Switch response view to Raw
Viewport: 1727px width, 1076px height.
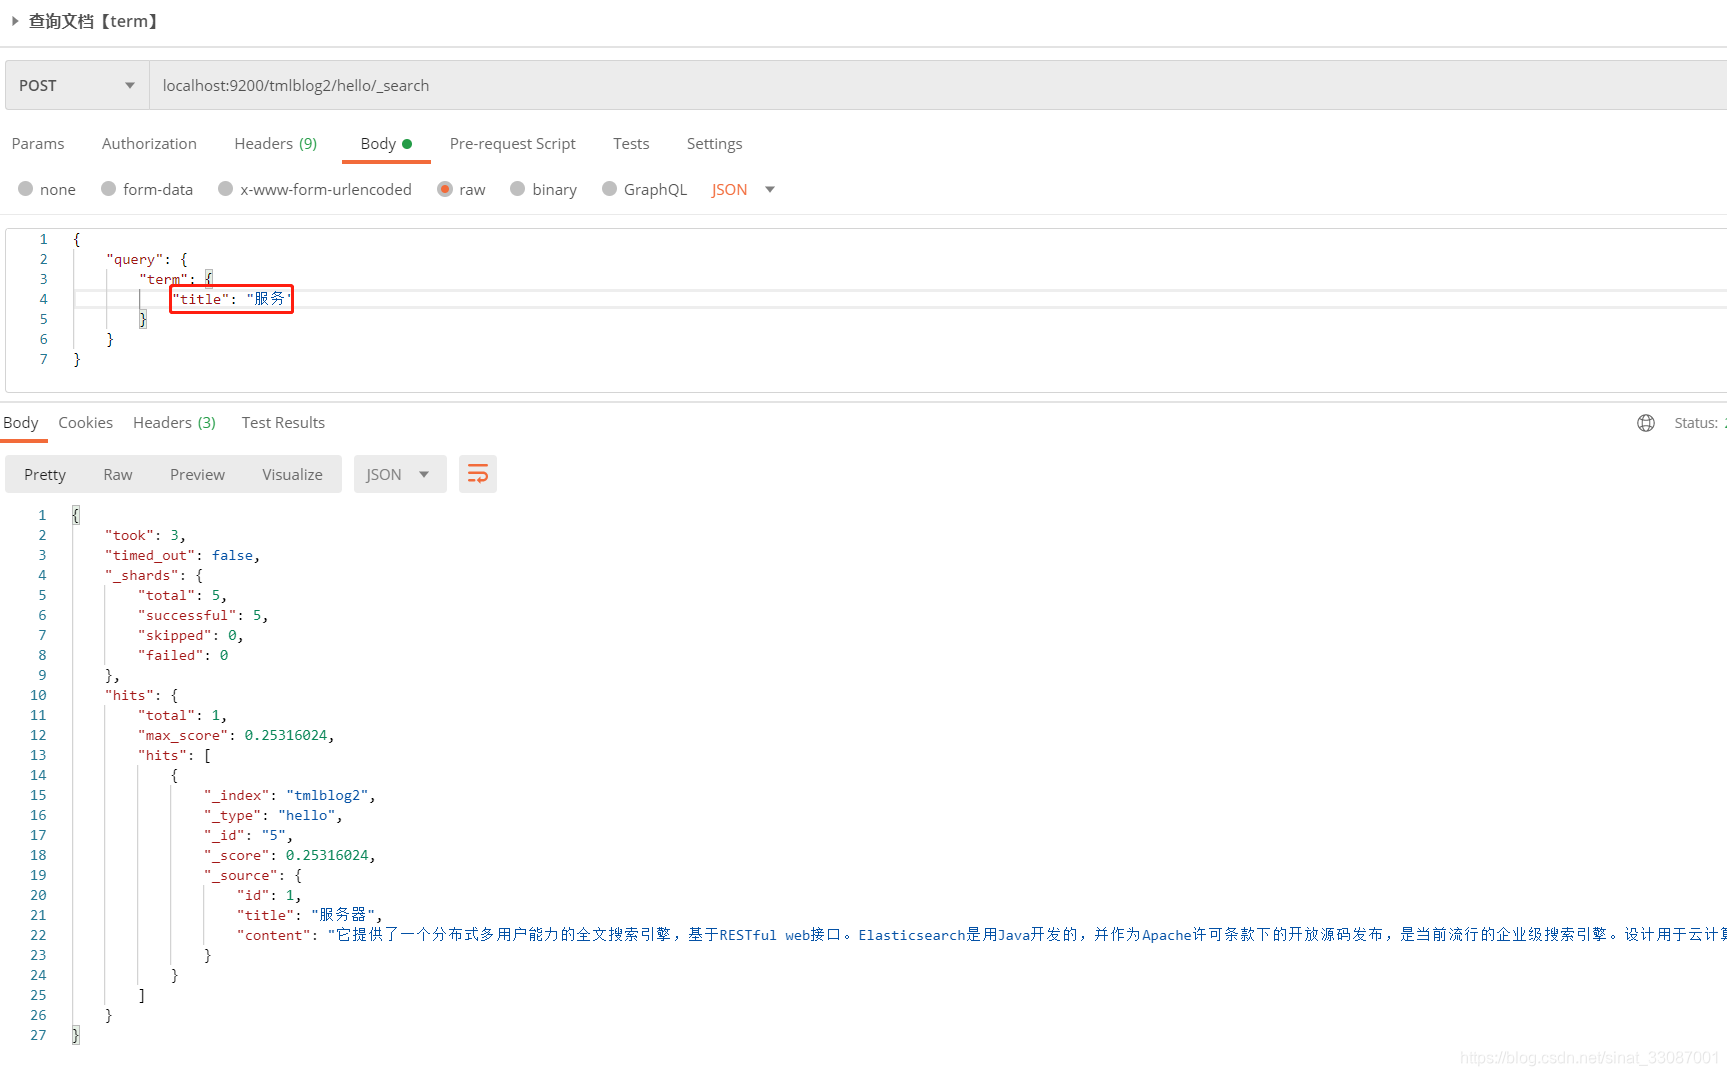click(x=118, y=475)
